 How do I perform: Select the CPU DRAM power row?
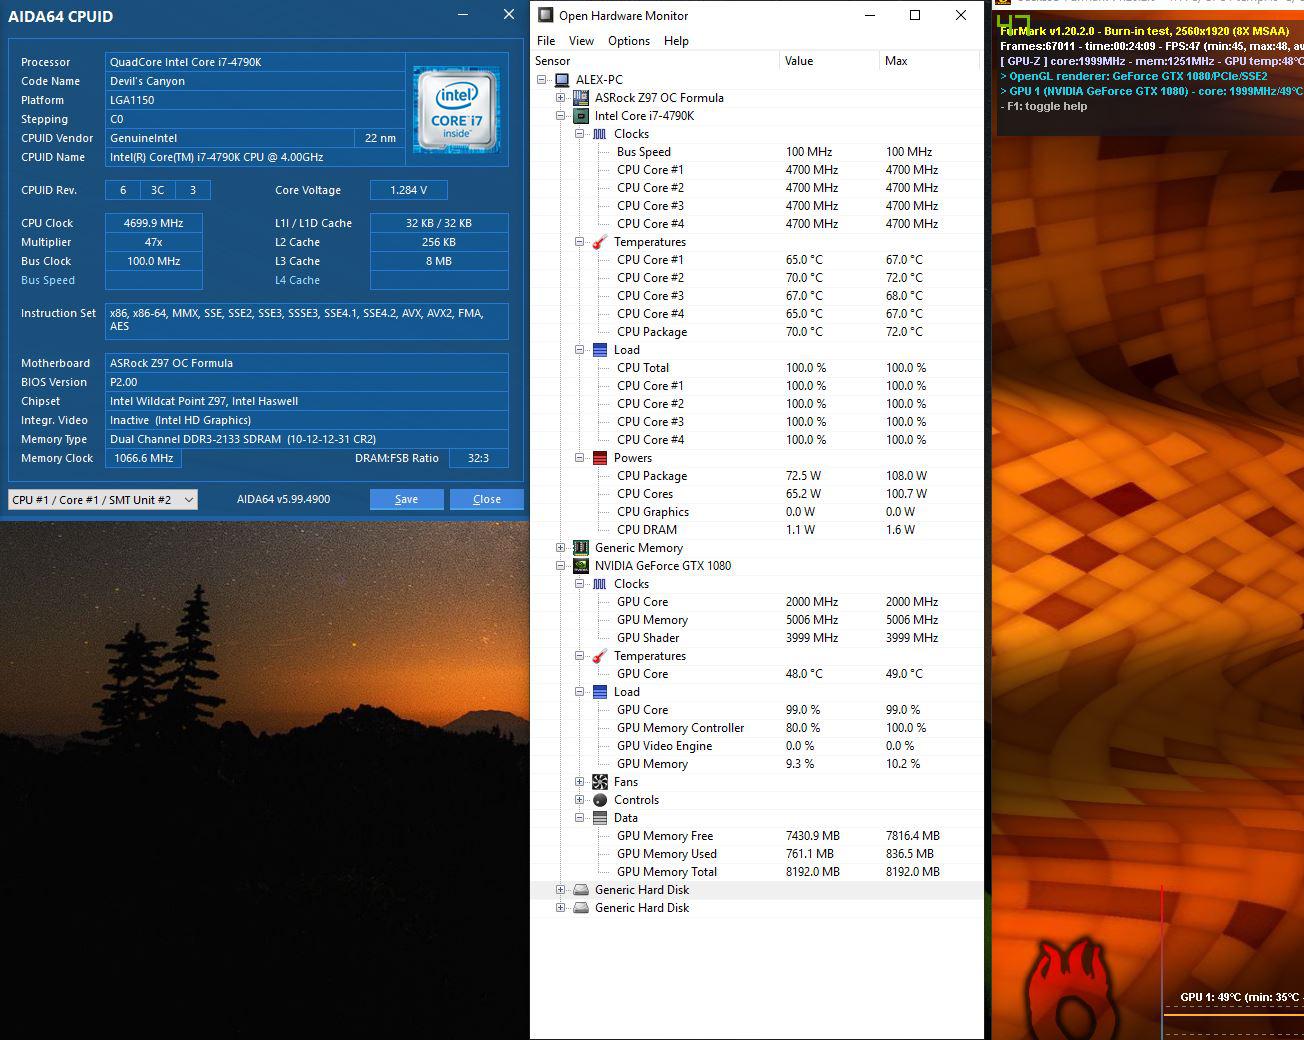[757, 530]
